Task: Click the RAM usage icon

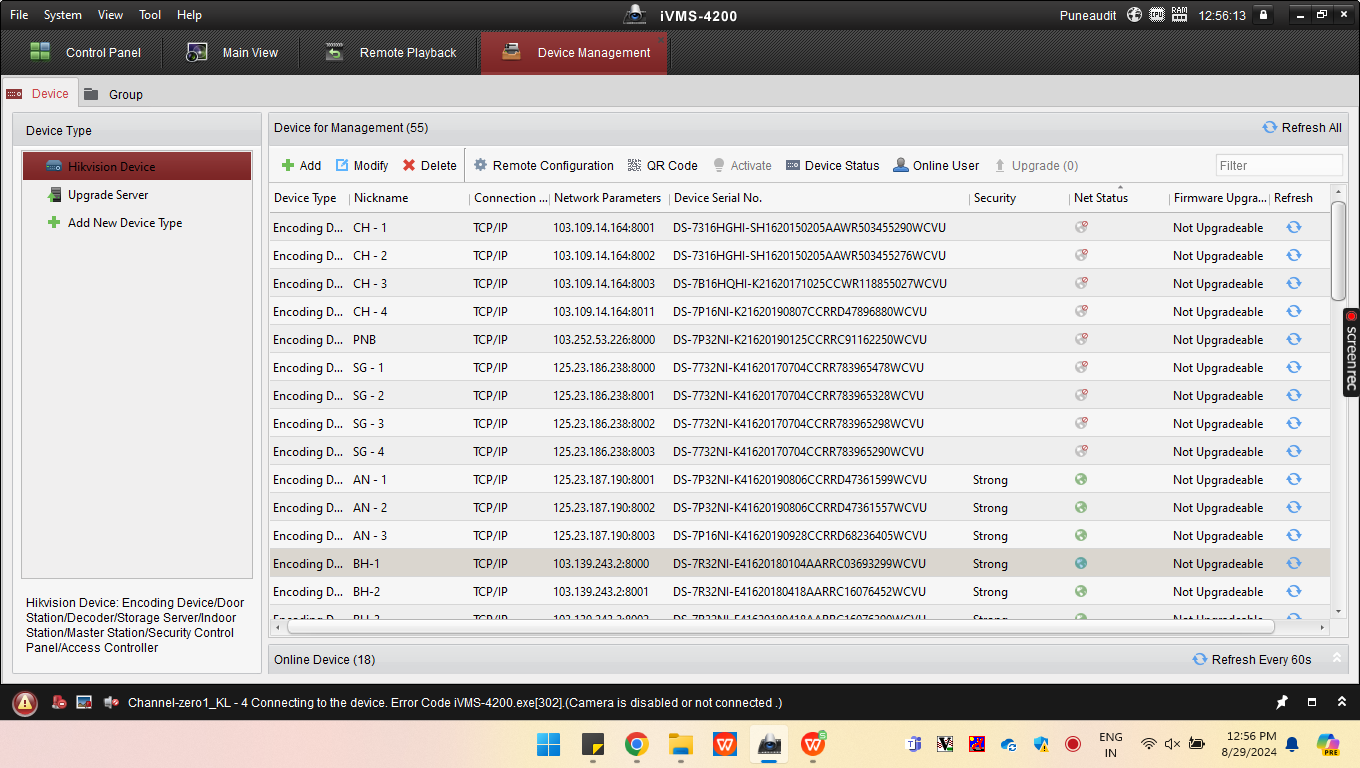Action: [1180, 15]
